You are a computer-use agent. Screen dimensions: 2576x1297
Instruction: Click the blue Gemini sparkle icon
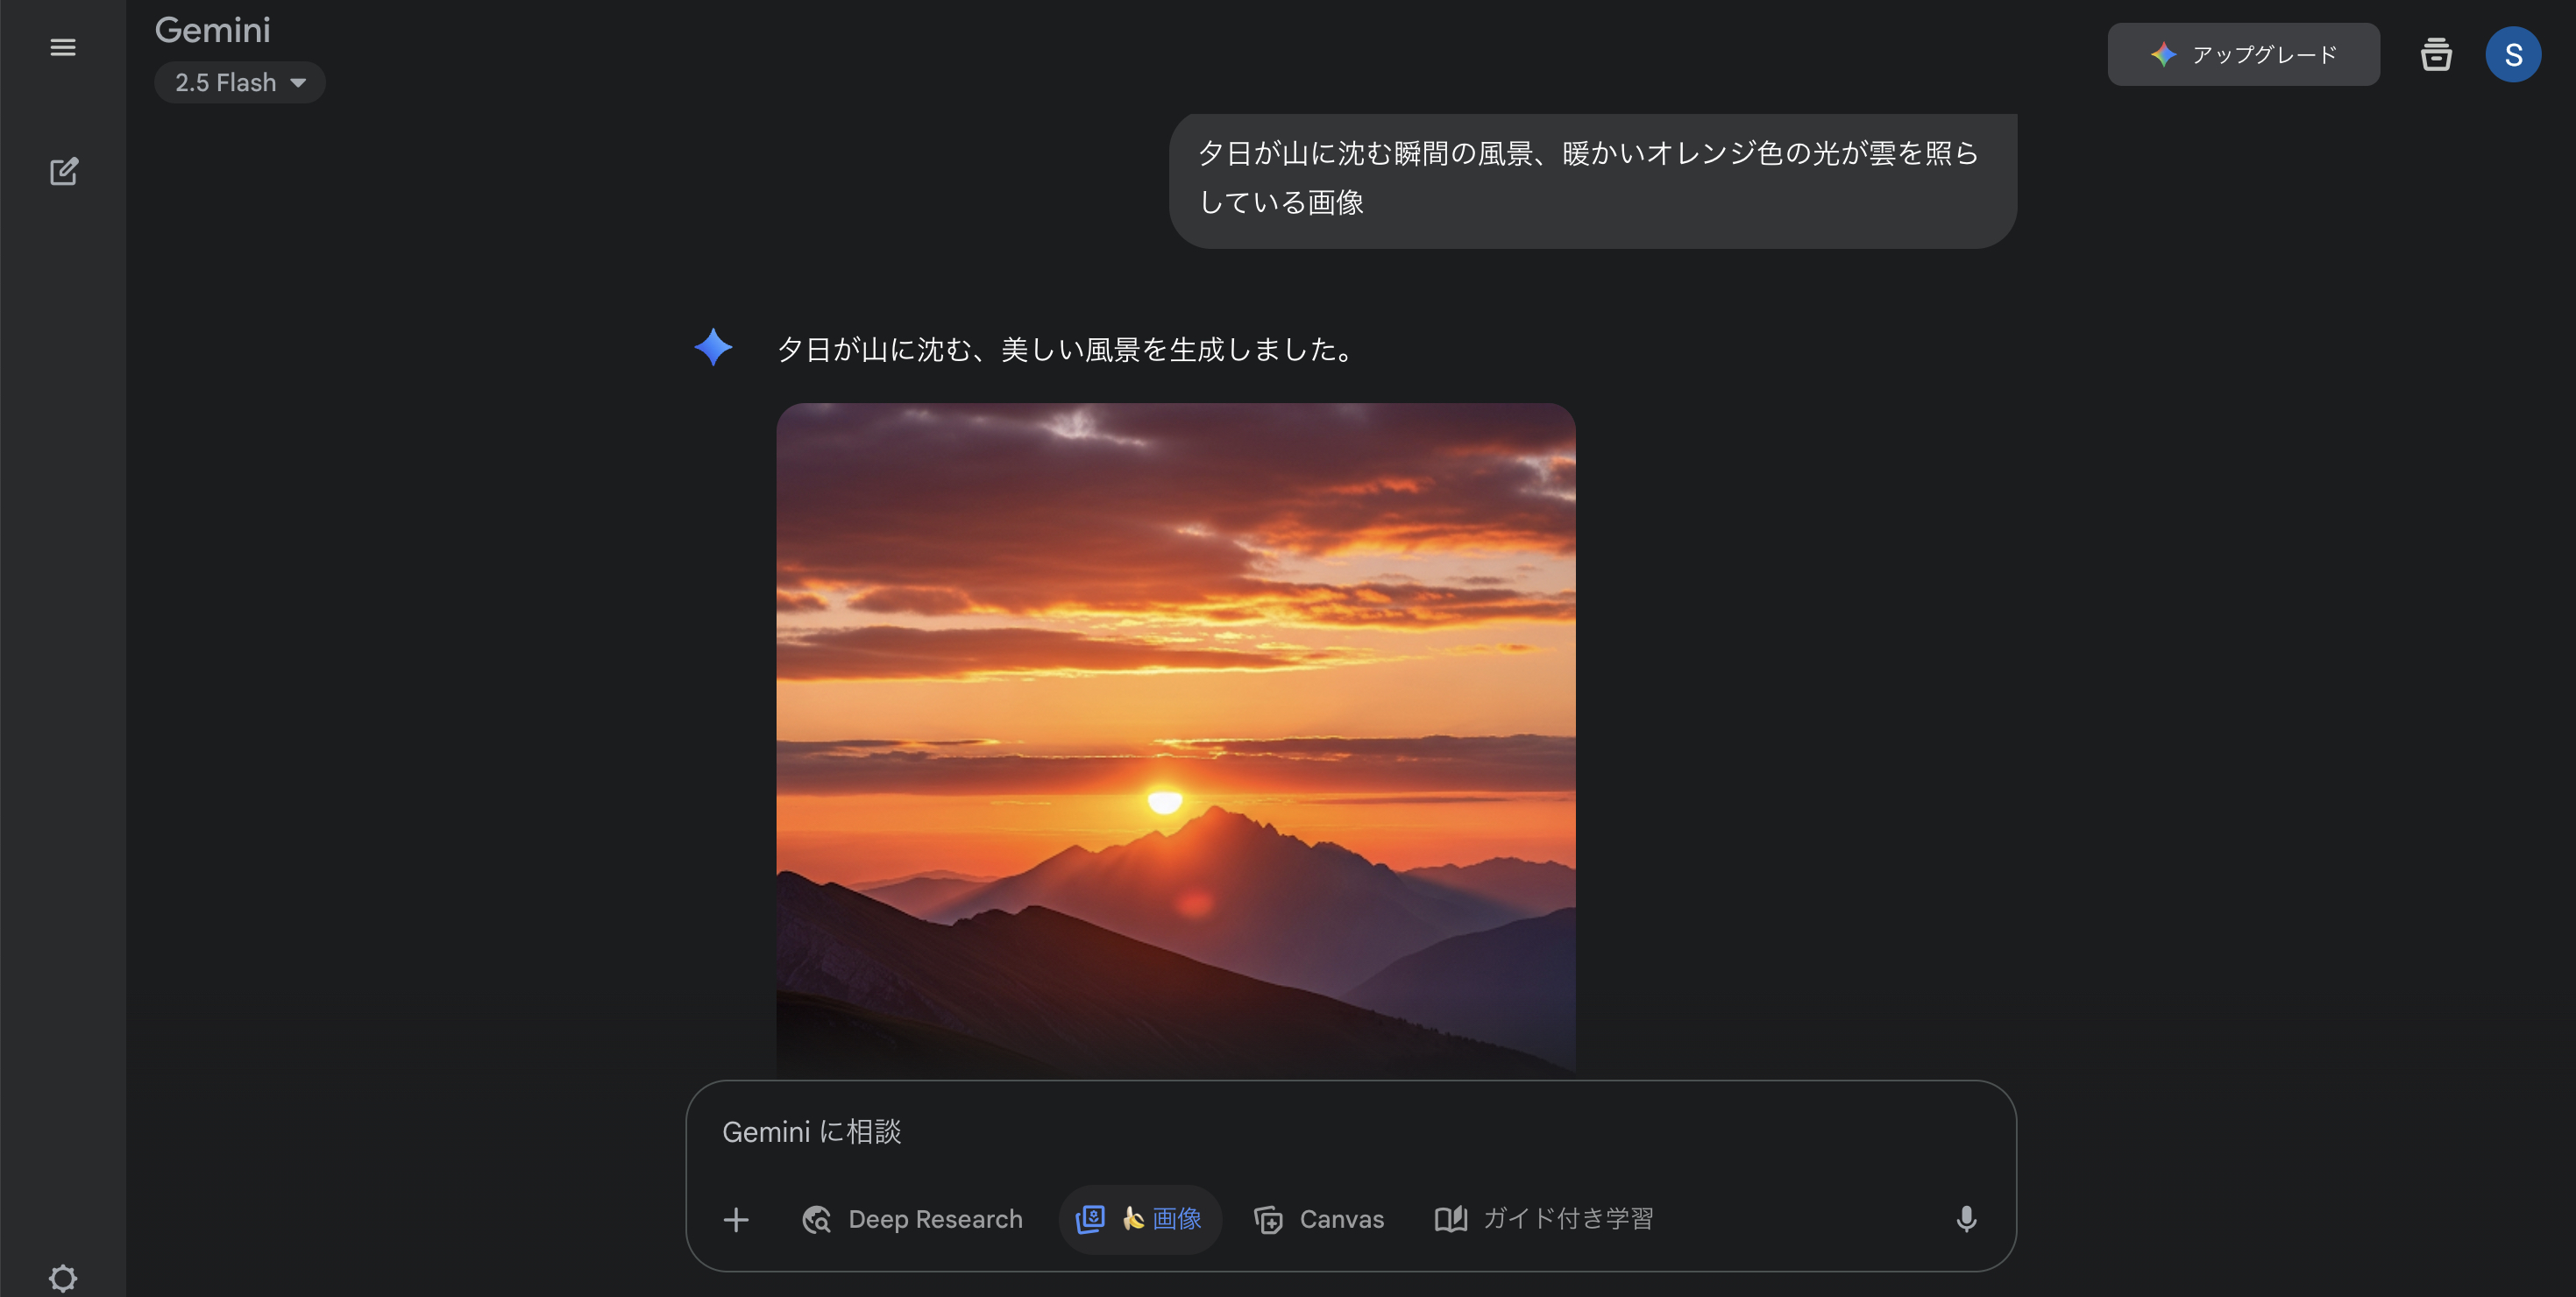(713, 347)
